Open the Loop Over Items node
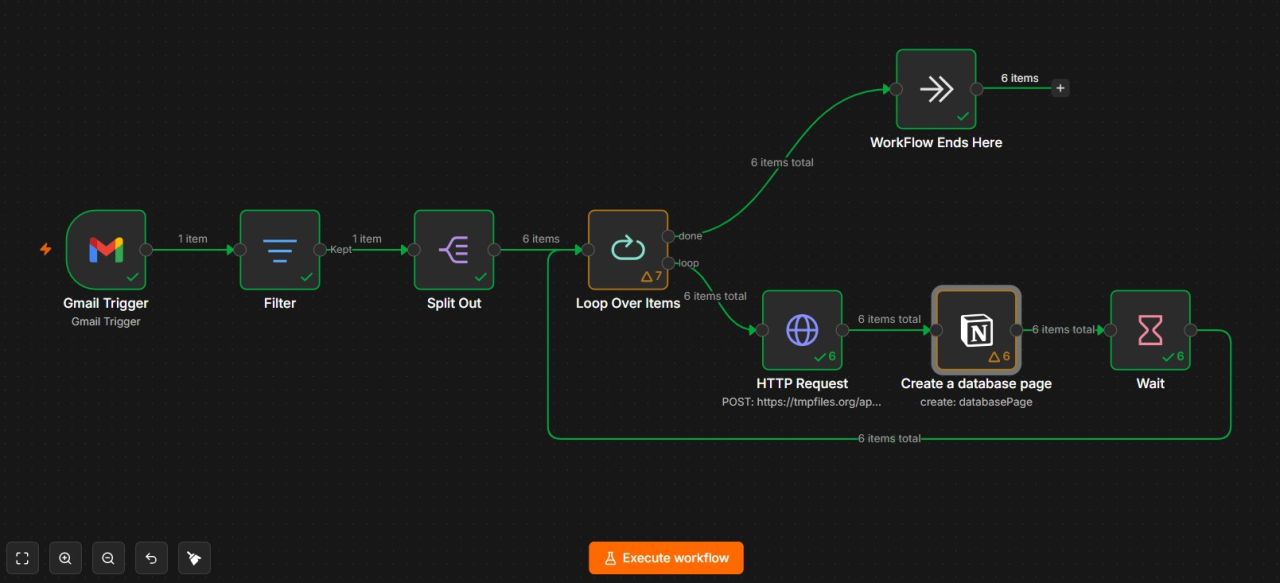Screen dimensions: 1280x583 click(x=628, y=249)
